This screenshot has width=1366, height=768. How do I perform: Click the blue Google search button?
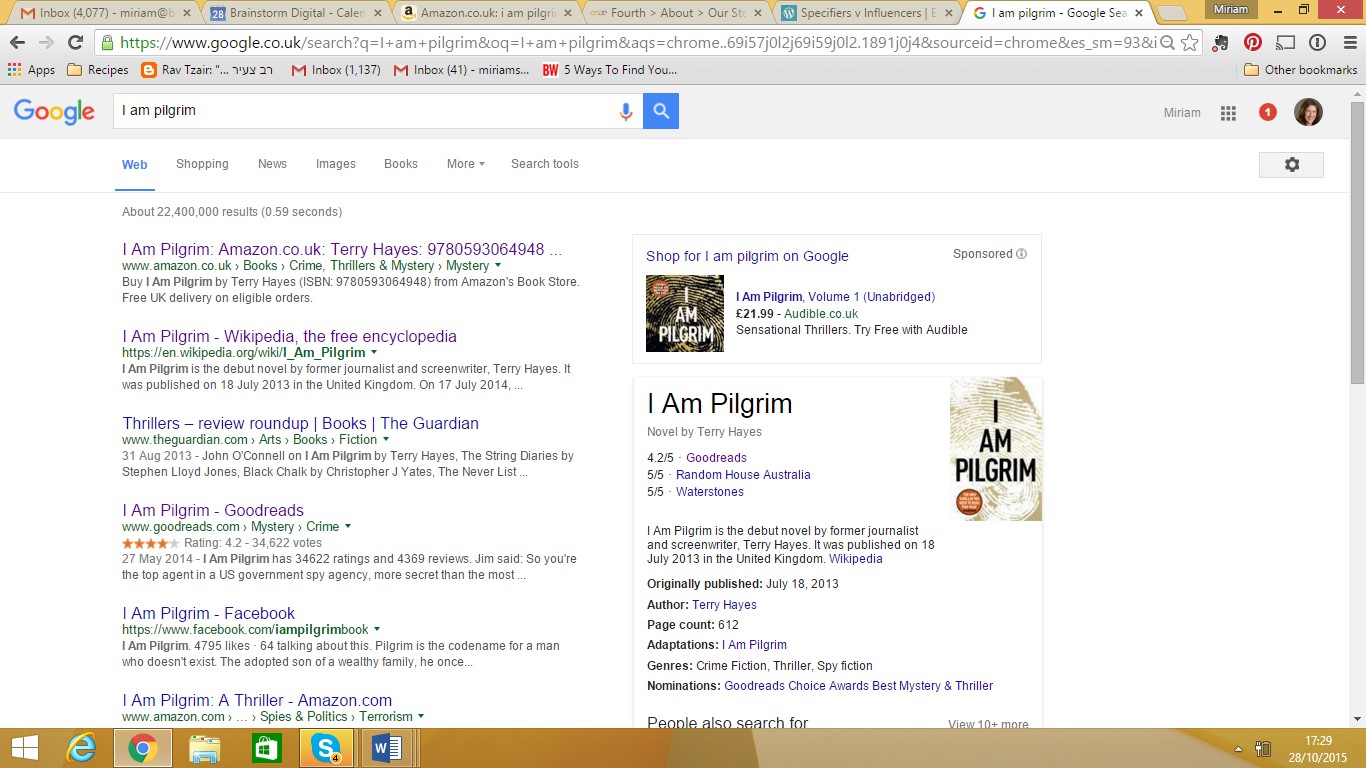tap(661, 111)
